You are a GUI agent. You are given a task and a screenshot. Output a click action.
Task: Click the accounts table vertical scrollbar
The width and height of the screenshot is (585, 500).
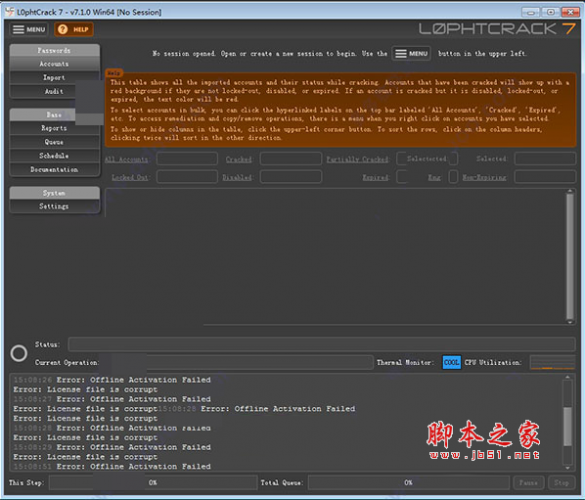click(x=570, y=256)
